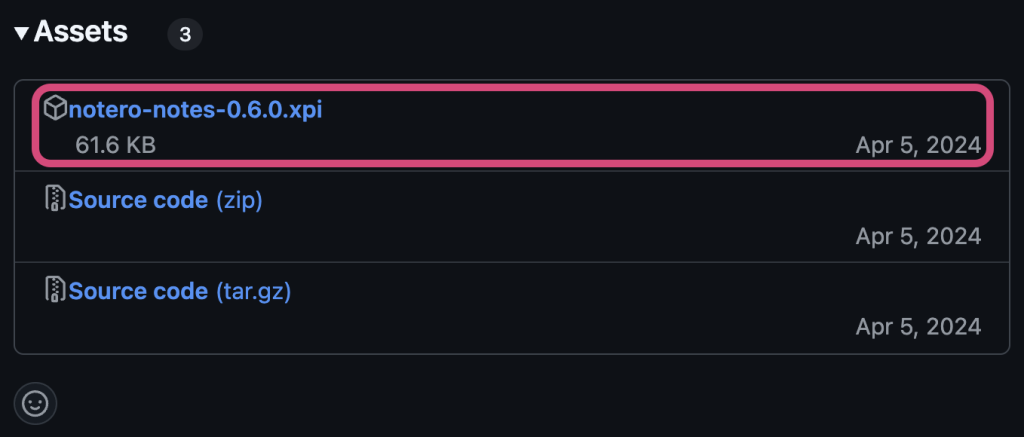Click the (tar.gz) format label

pyautogui.click(x=253, y=291)
